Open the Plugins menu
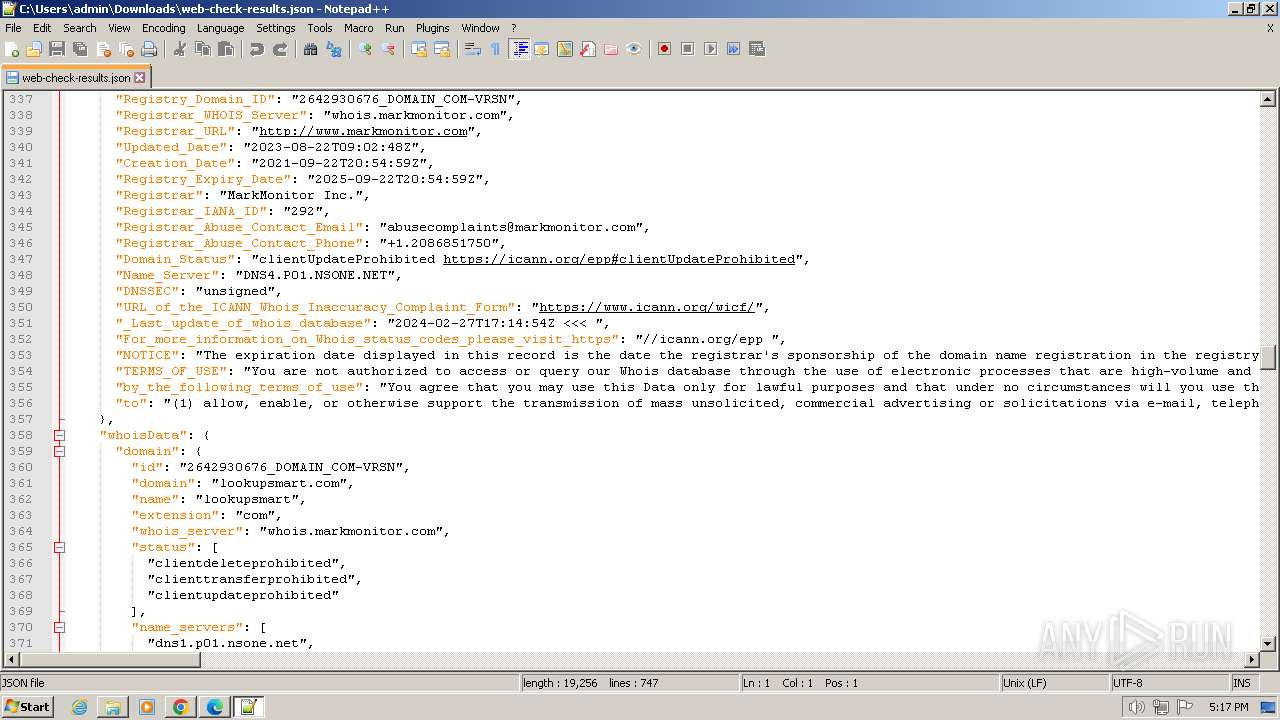 (432, 28)
